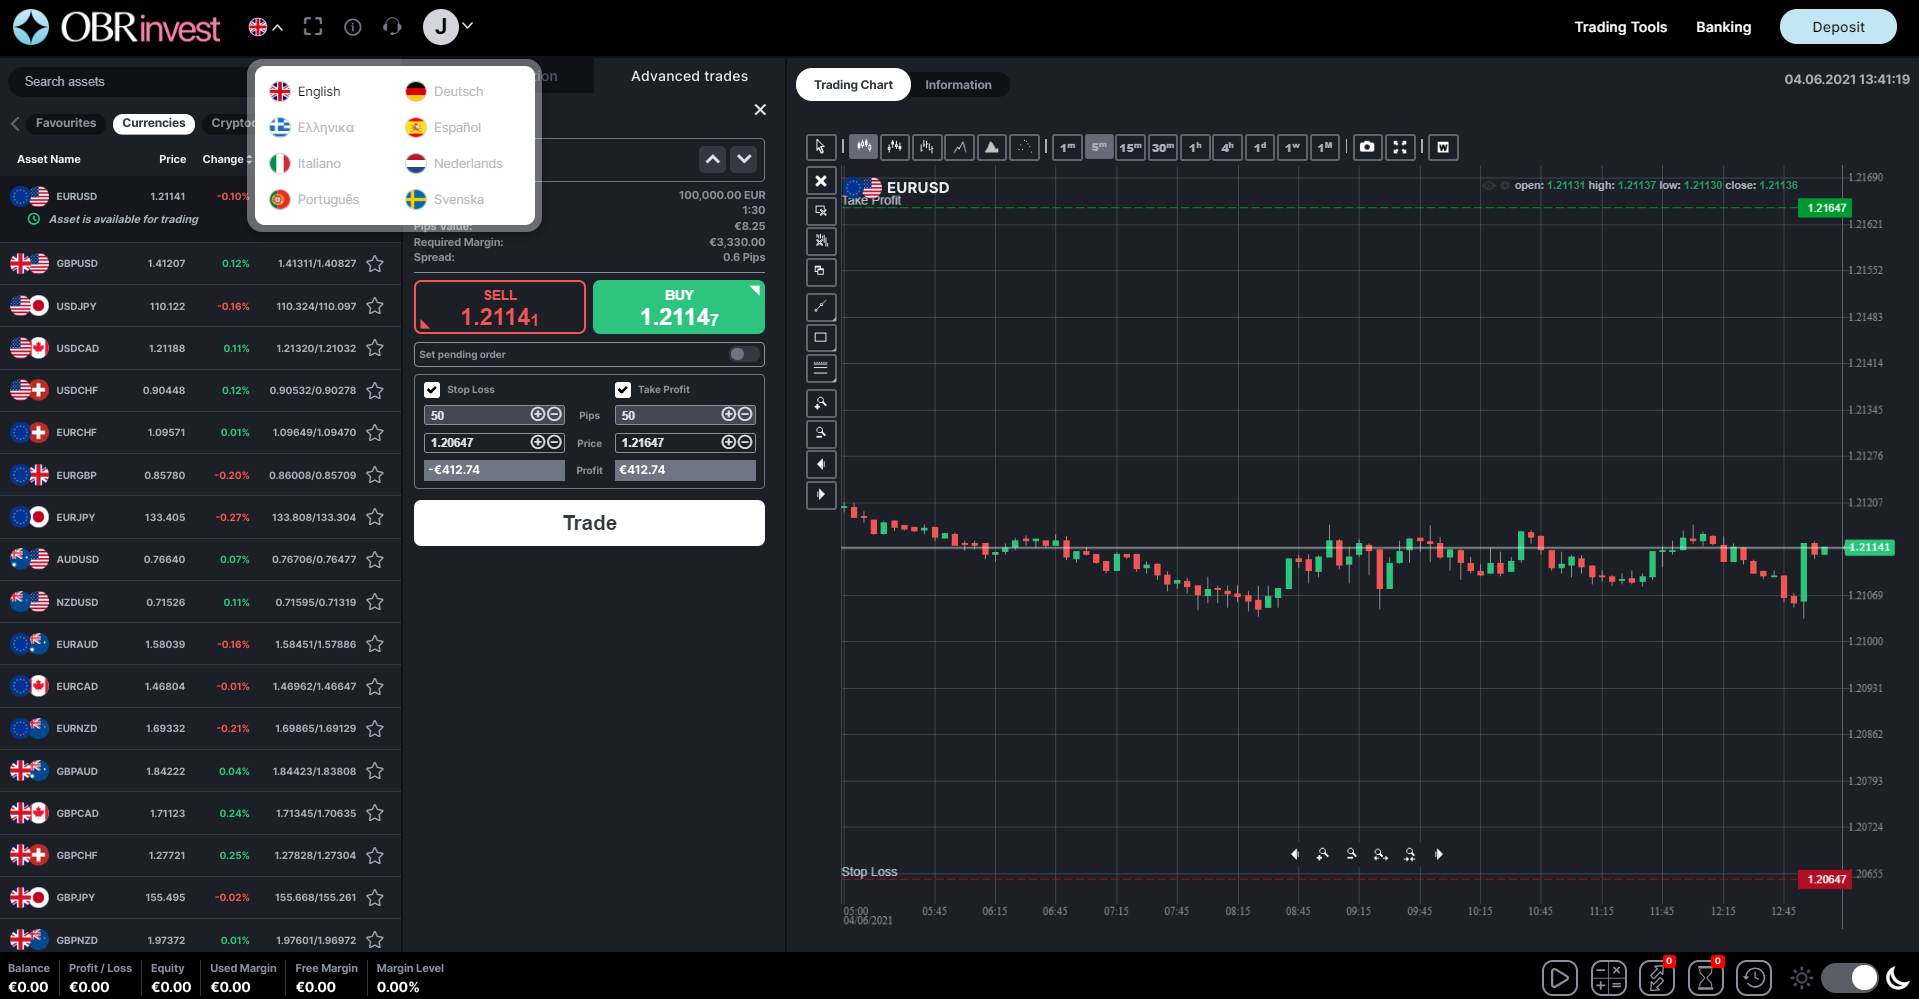Take a chart screenshot with the camera icon
1919x999 pixels.
click(1367, 147)
